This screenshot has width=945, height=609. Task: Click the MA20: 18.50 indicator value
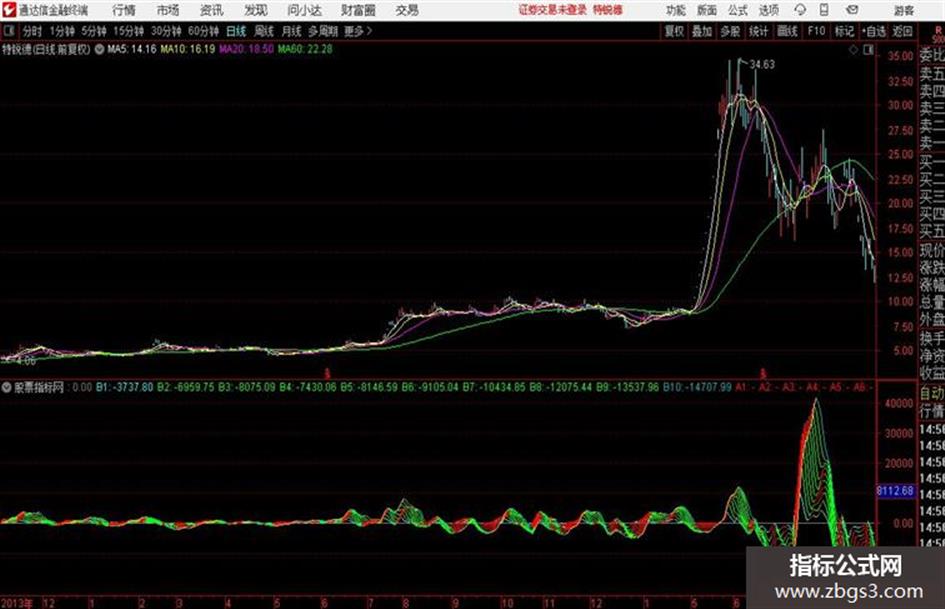[246, 49]
